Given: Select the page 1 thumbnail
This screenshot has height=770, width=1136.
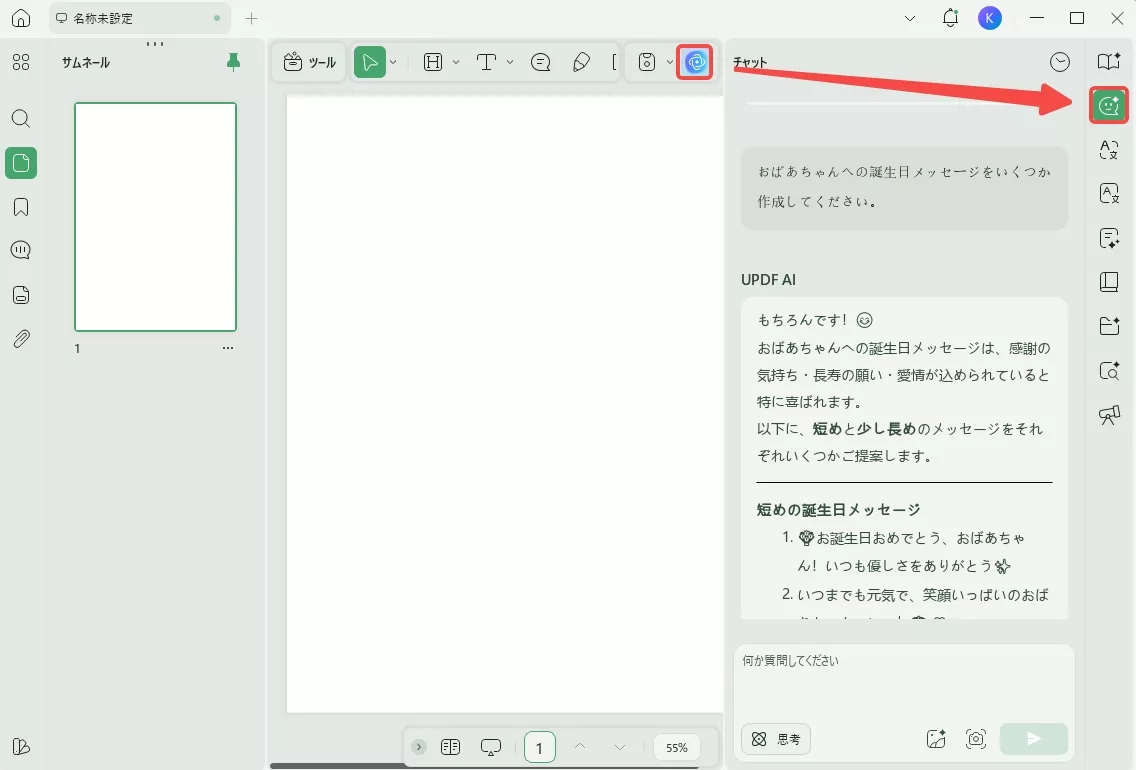Looking at the screenshot, I should pos(155,217).
